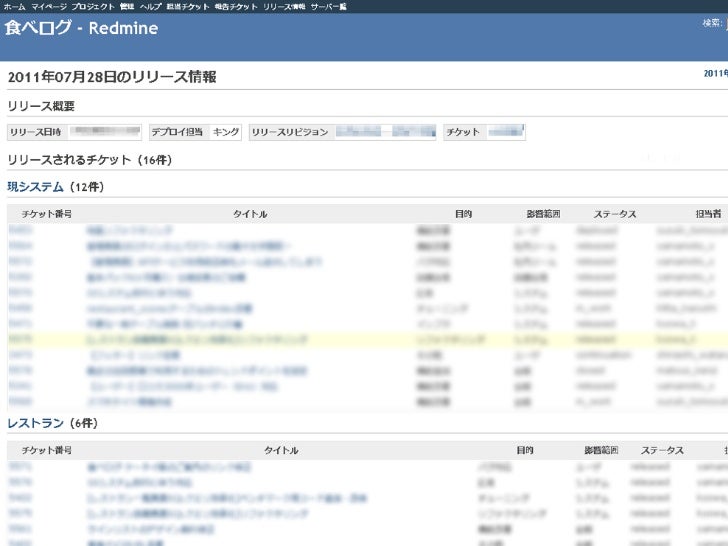Click the チケット label in release summary
728x546 pixels.
462,132
